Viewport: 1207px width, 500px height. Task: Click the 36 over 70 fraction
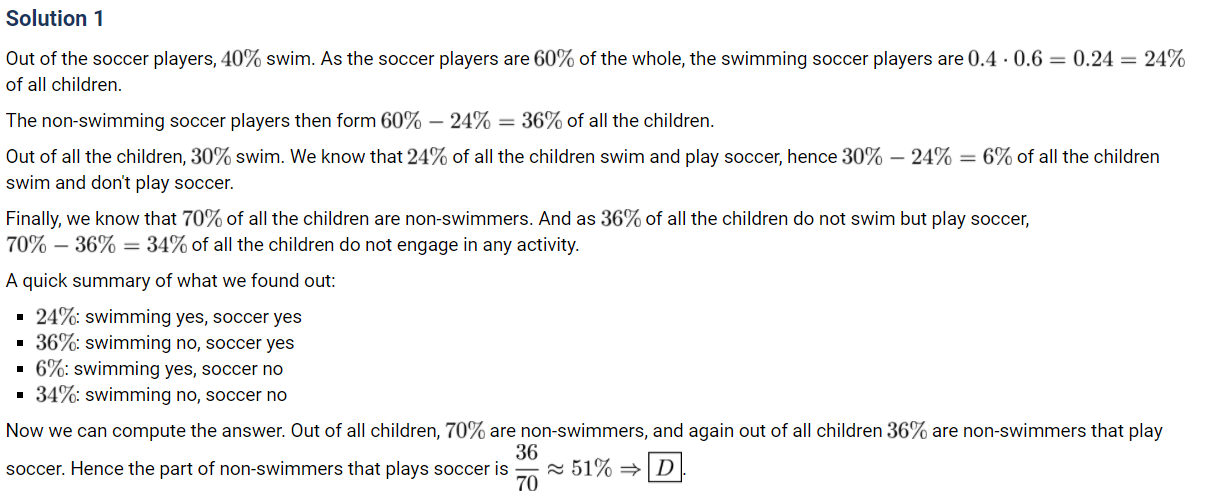click(x=528, y=469)
